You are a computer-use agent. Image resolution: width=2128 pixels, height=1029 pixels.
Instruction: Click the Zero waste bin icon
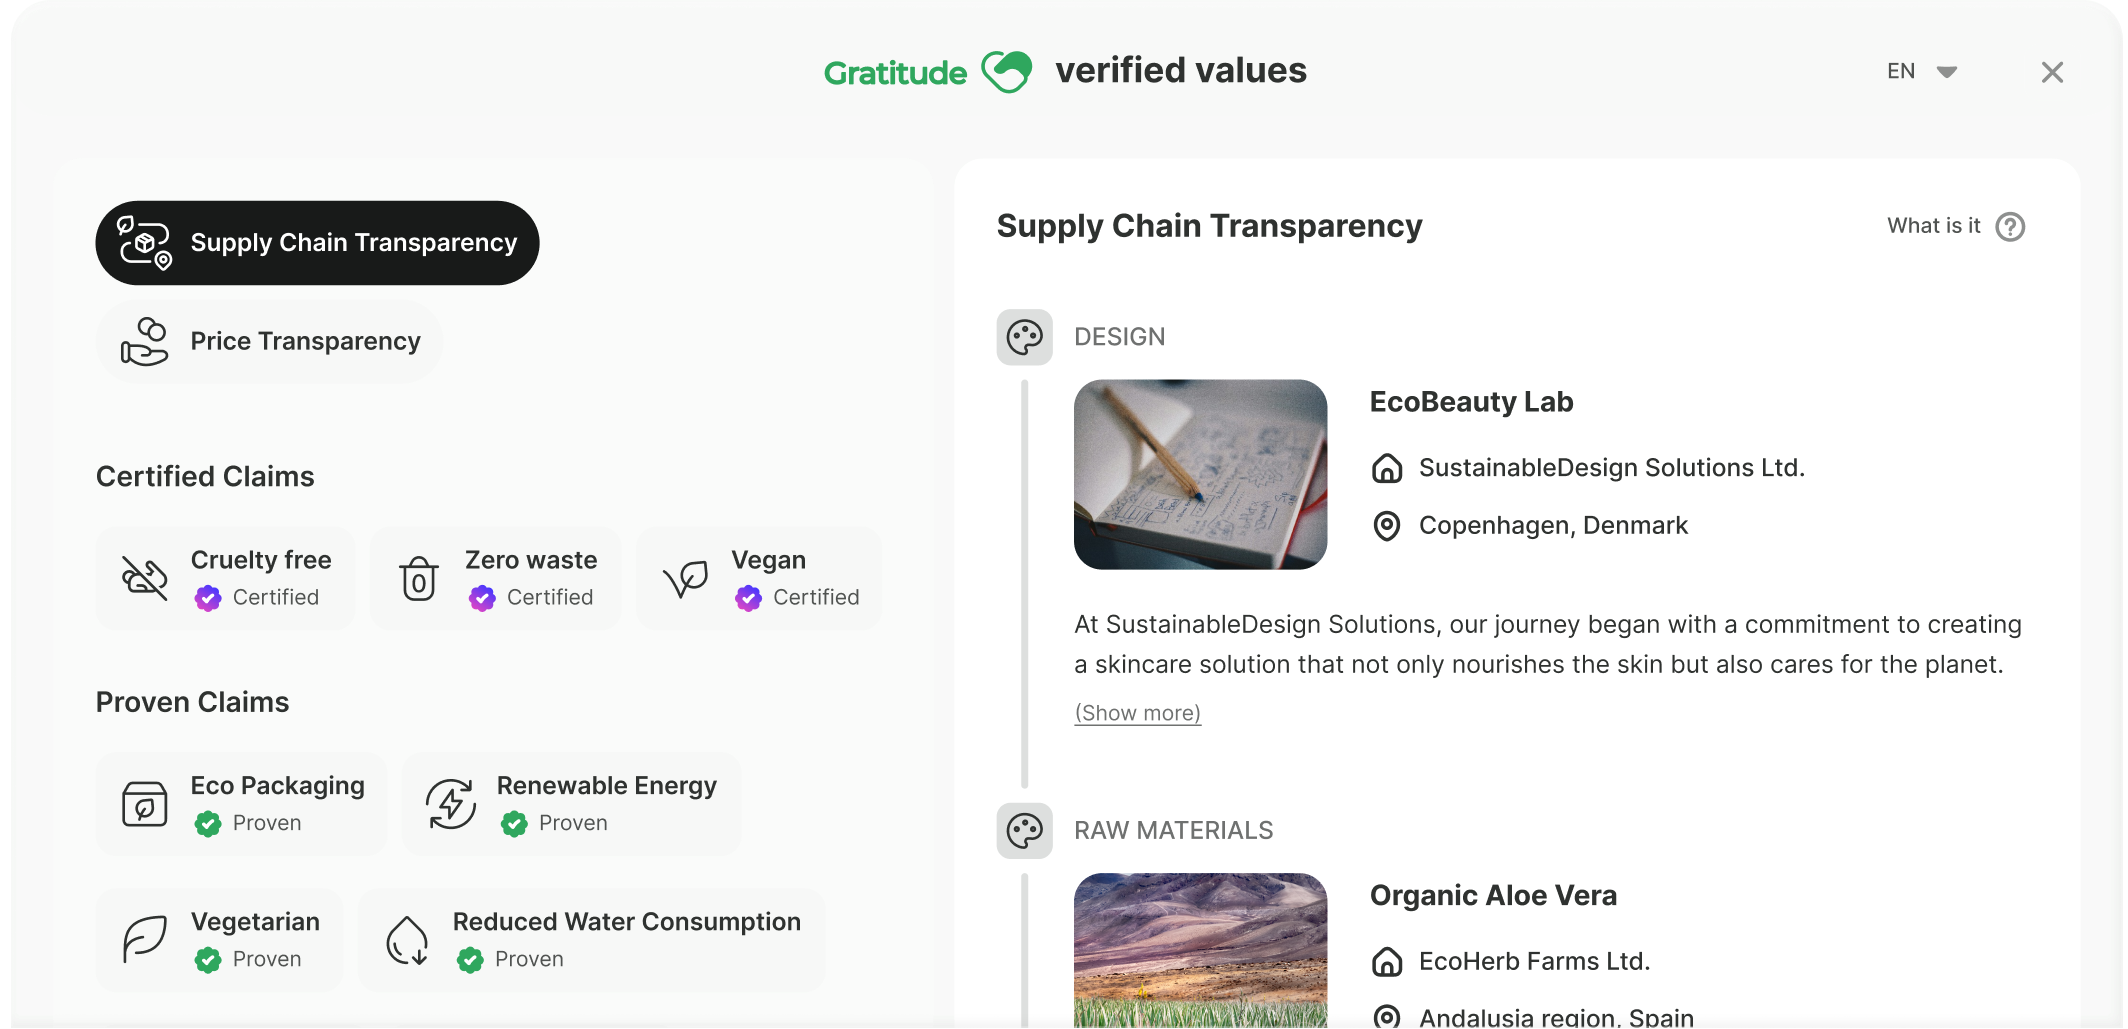419,579
